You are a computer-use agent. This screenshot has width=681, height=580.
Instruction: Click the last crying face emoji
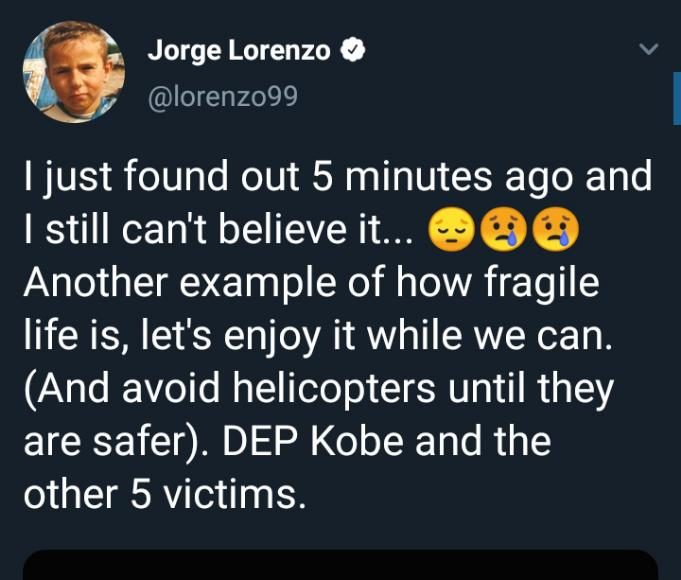coord(554,233)
